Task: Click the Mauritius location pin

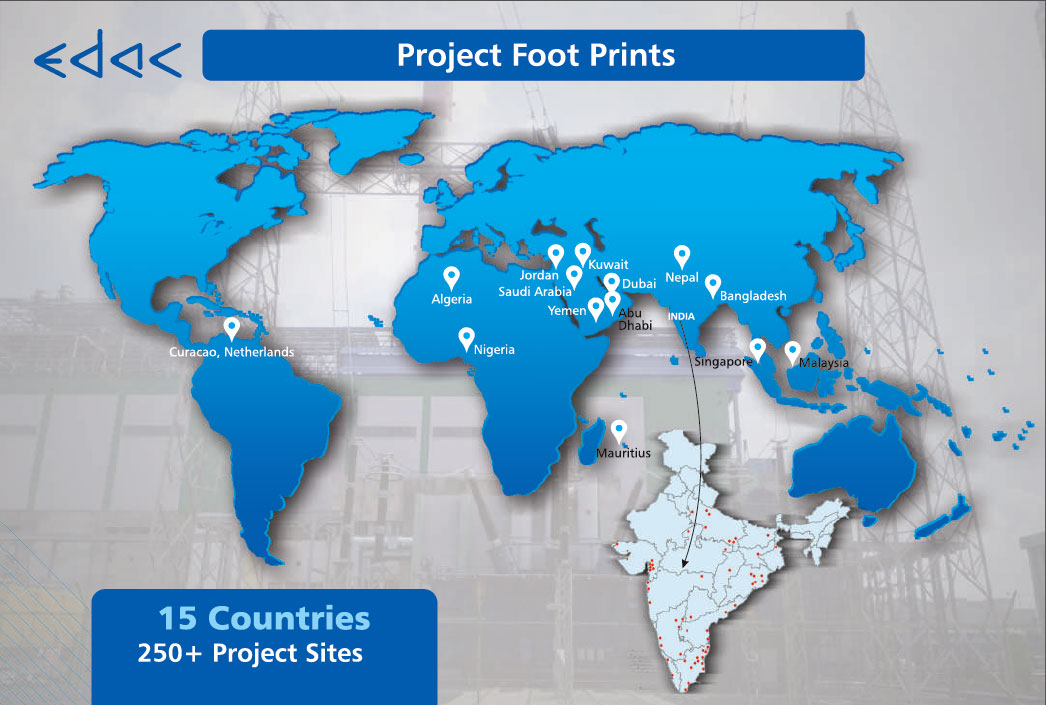Action: coord(619,432)
